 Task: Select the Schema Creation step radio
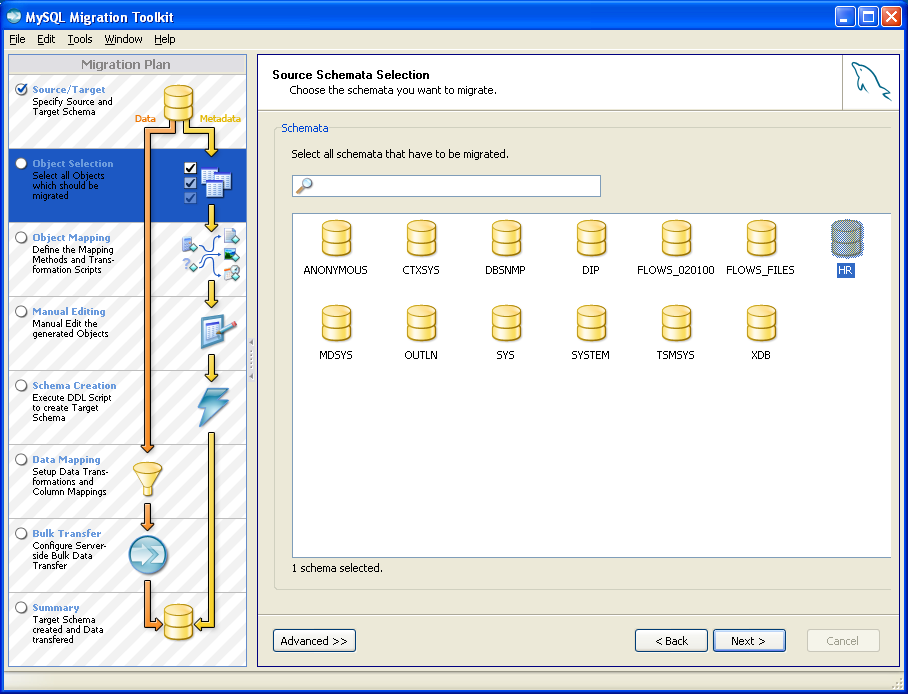[x=21, y=386]
